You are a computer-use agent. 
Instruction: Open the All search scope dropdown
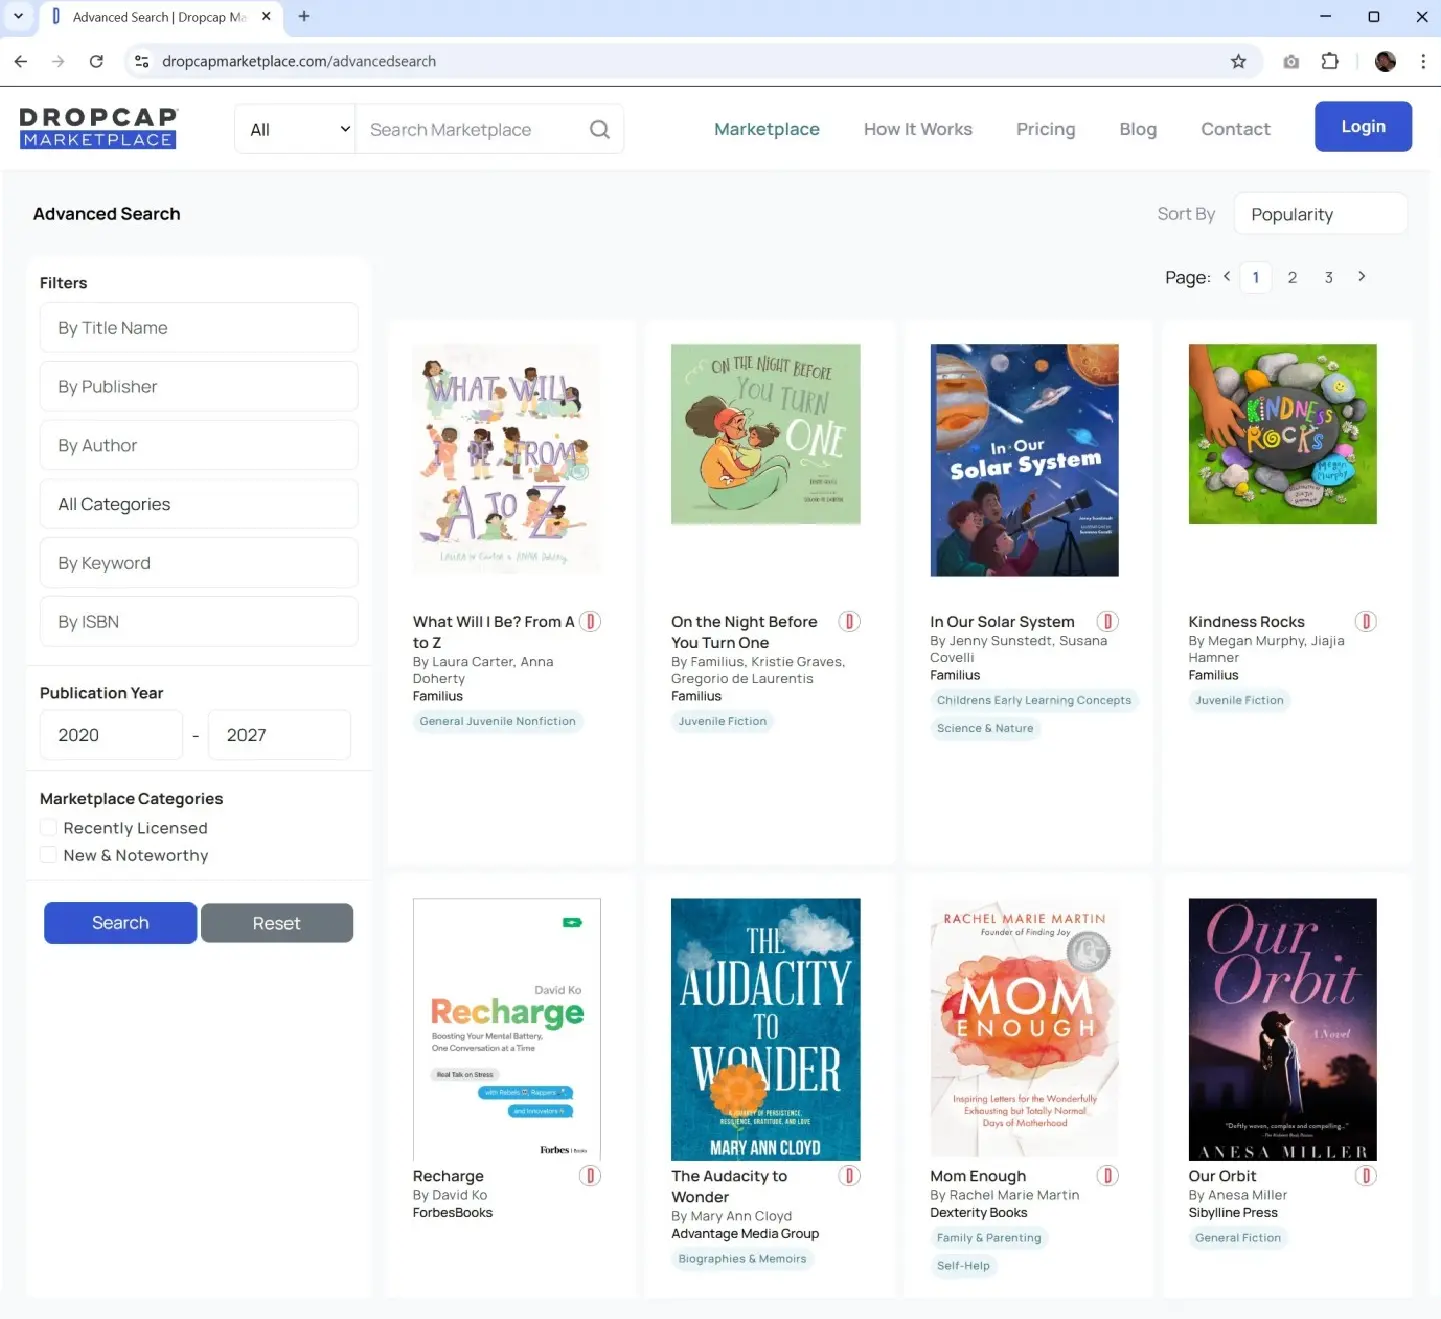296,129
